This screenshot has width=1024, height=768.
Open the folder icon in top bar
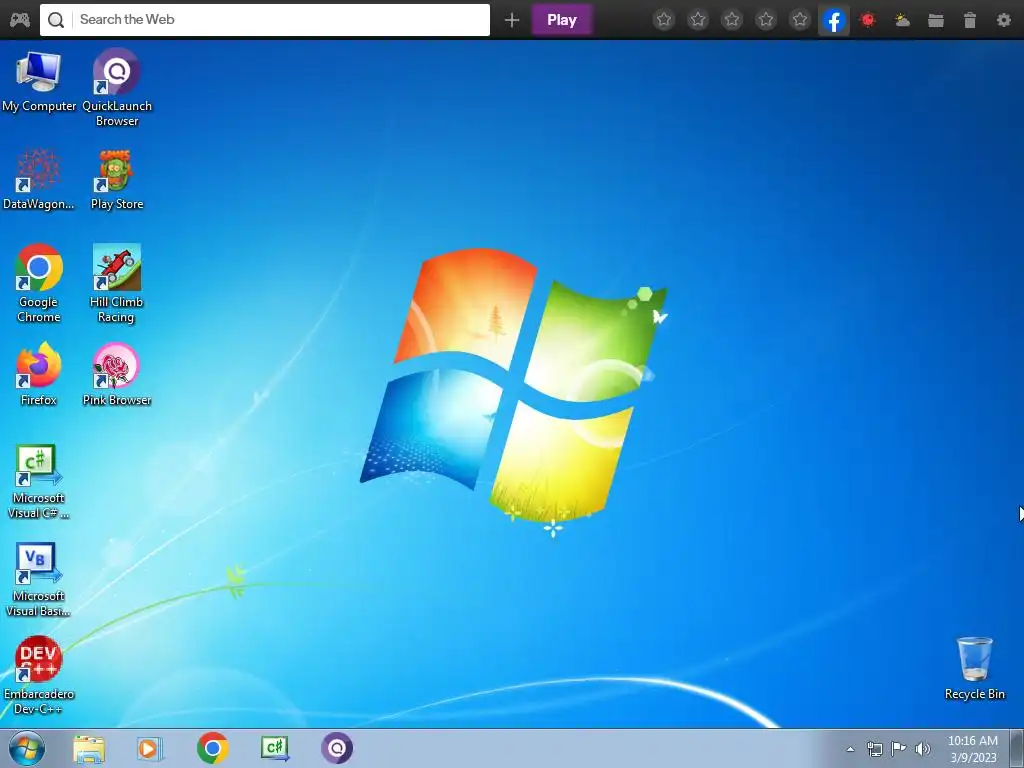[936, 21]
